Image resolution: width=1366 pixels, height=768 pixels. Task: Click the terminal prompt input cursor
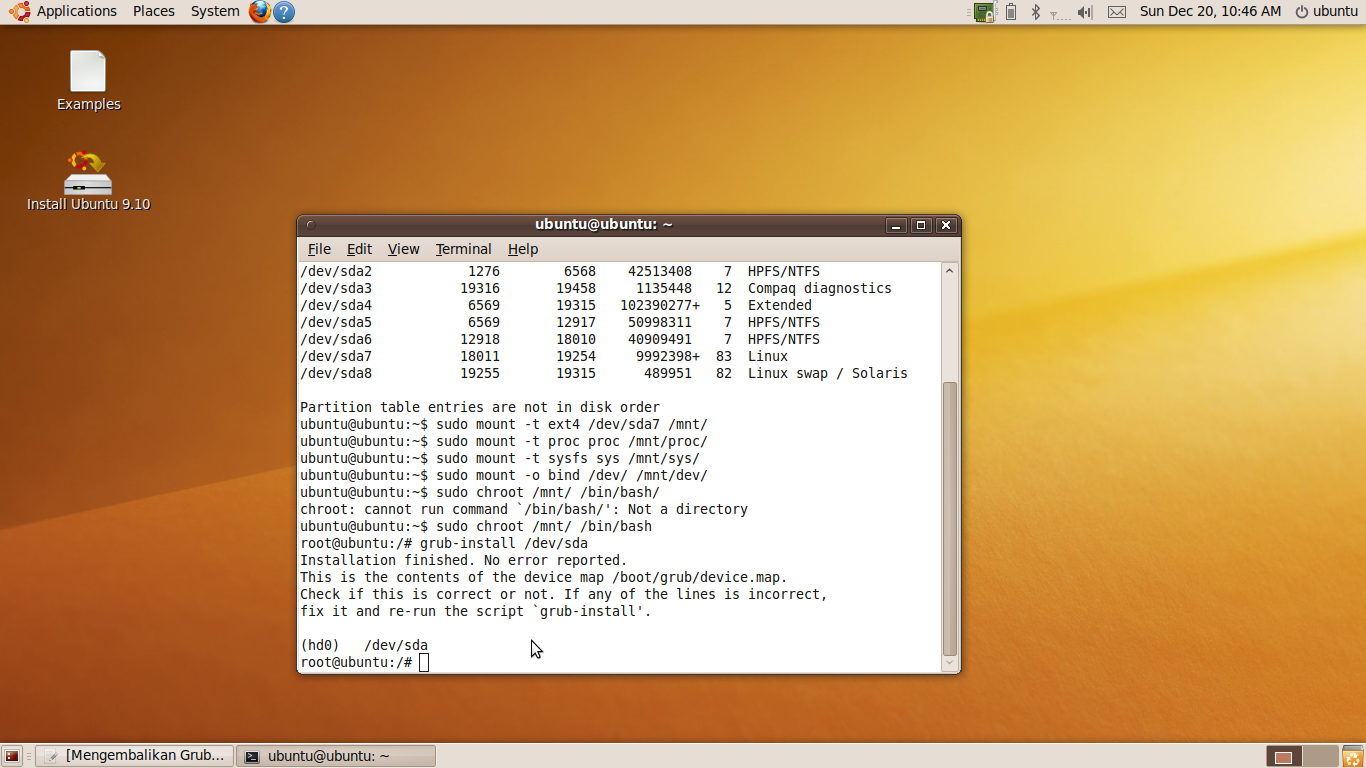point(424,663)
